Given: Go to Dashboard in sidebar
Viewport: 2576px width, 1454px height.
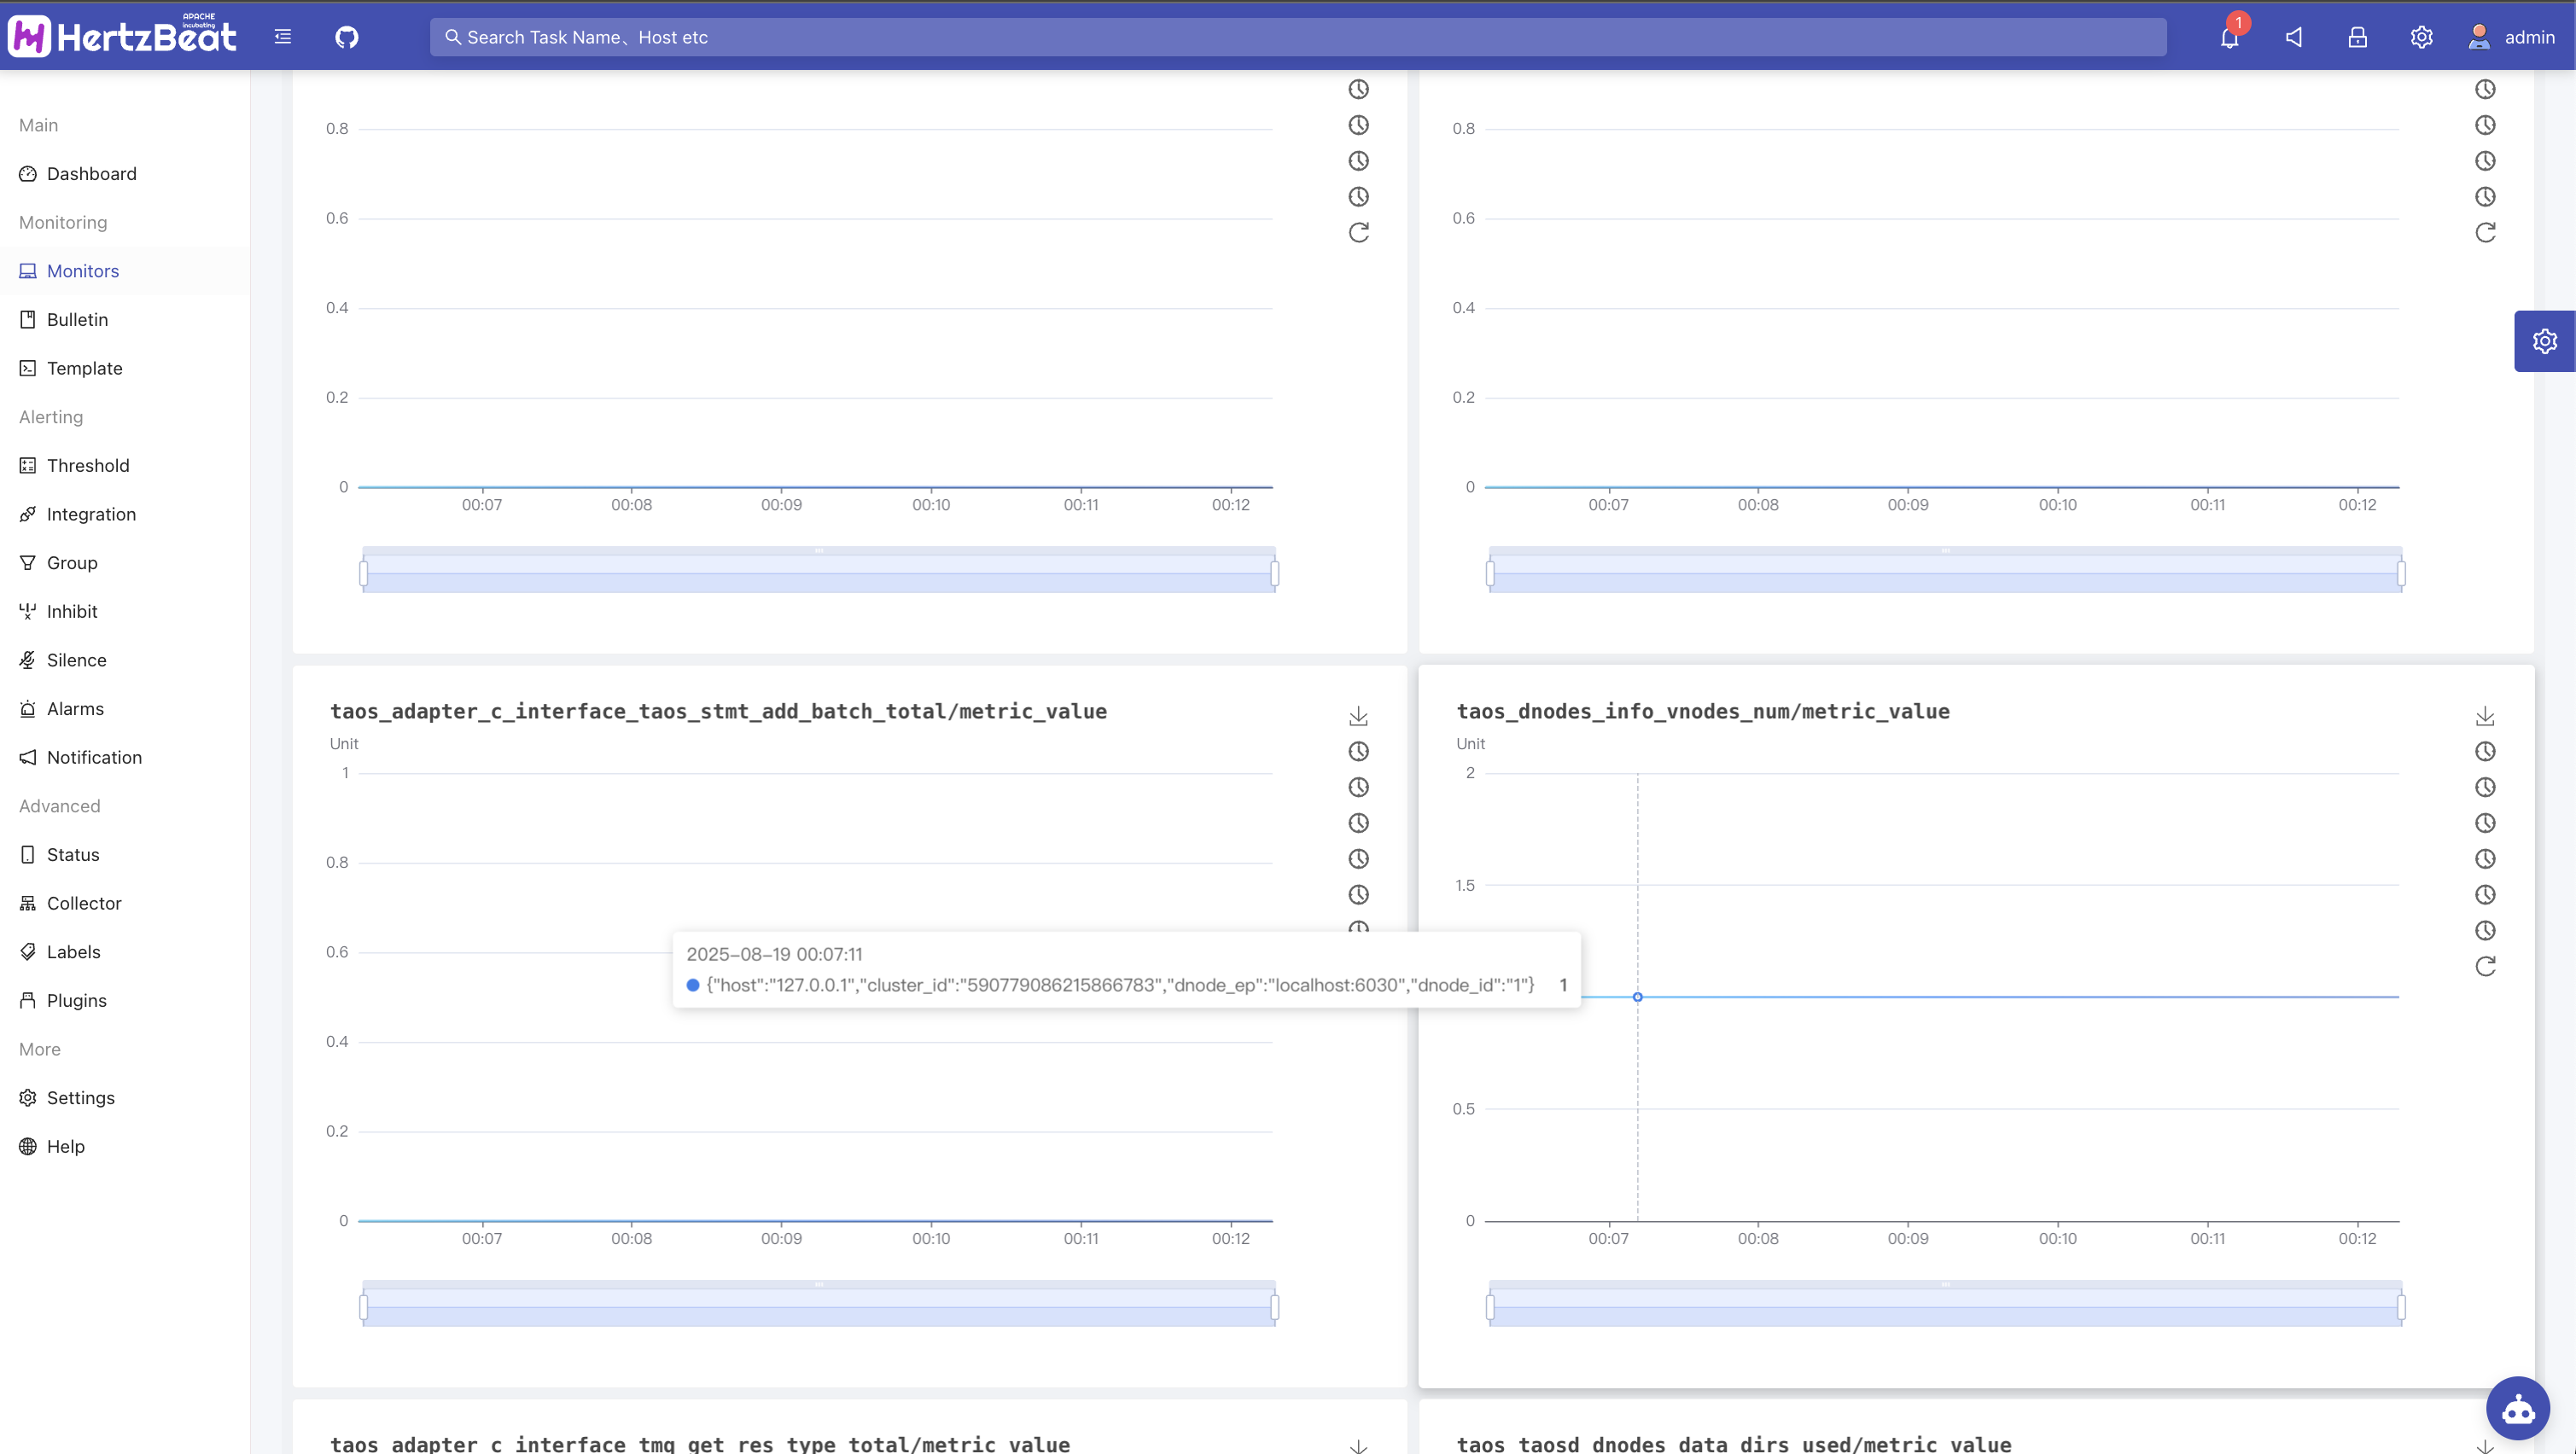Looking at the screenshot, I should 91,174.
